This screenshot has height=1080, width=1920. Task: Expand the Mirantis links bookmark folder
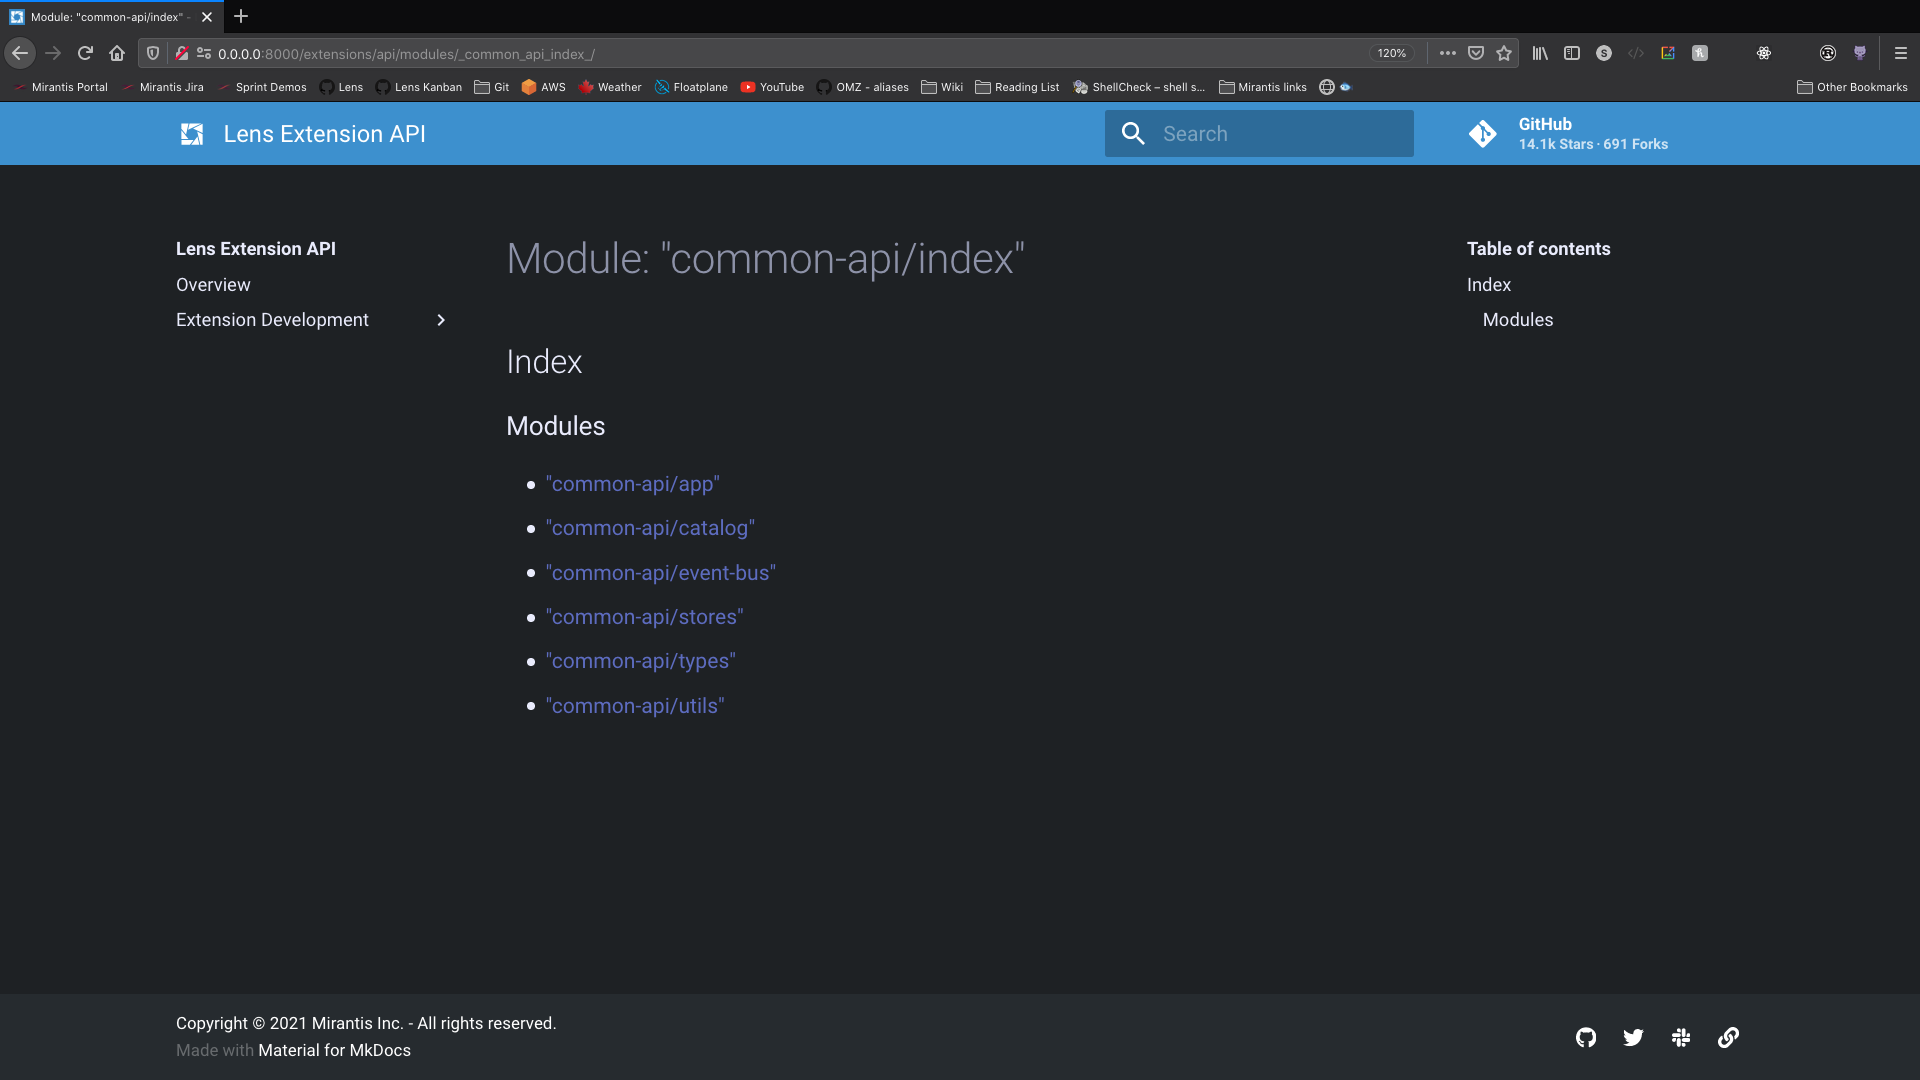tap(1262, 87)
